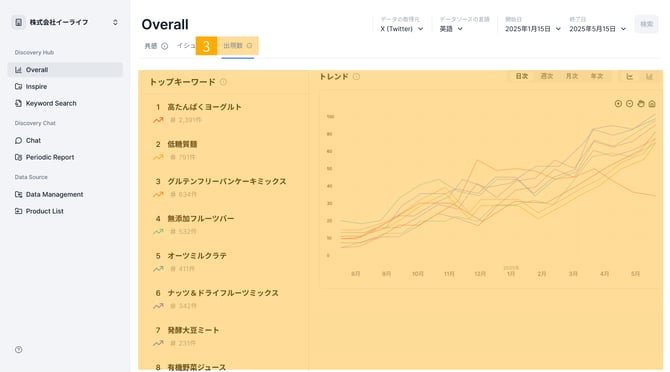
Task: Go to Overall in the sidebar
Action: (x=65, y=70)
